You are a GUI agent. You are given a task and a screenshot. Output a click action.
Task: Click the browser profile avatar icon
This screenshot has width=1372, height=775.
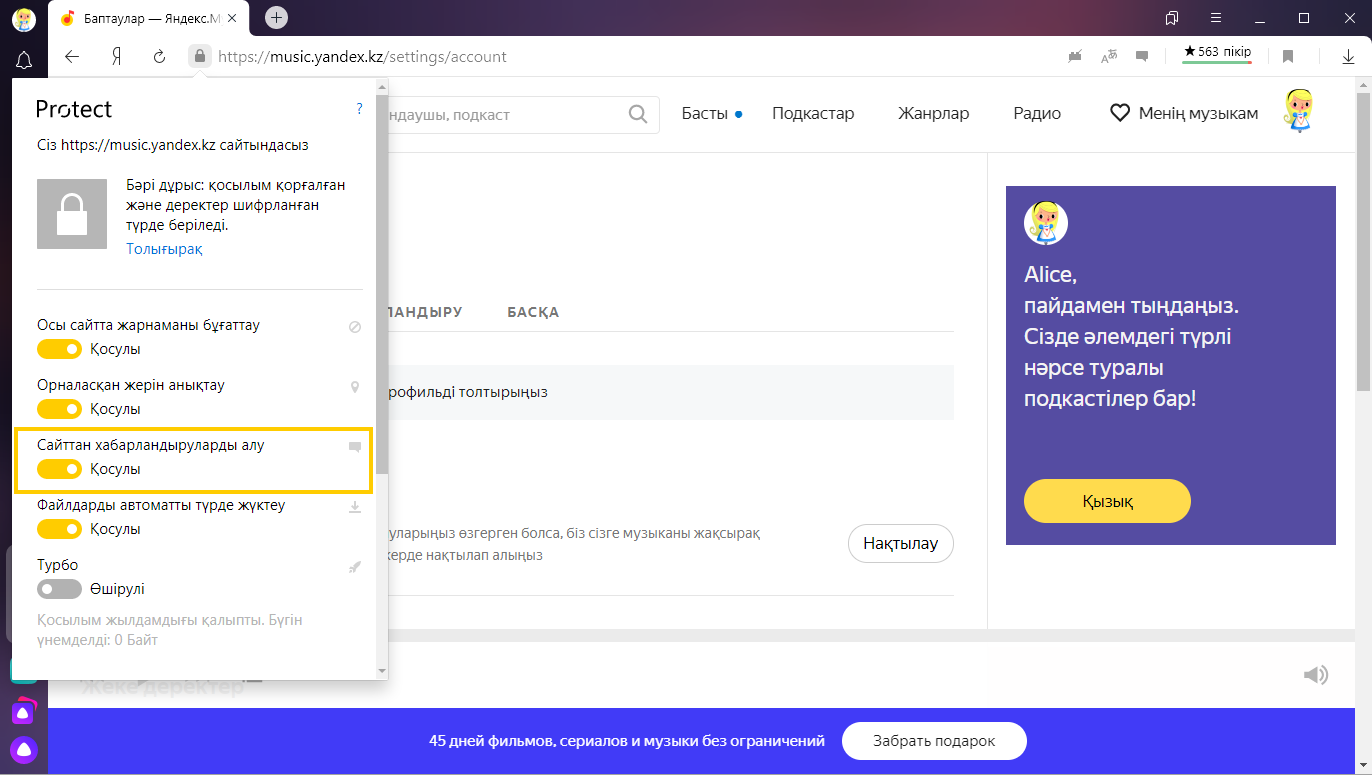pos(23,18)
